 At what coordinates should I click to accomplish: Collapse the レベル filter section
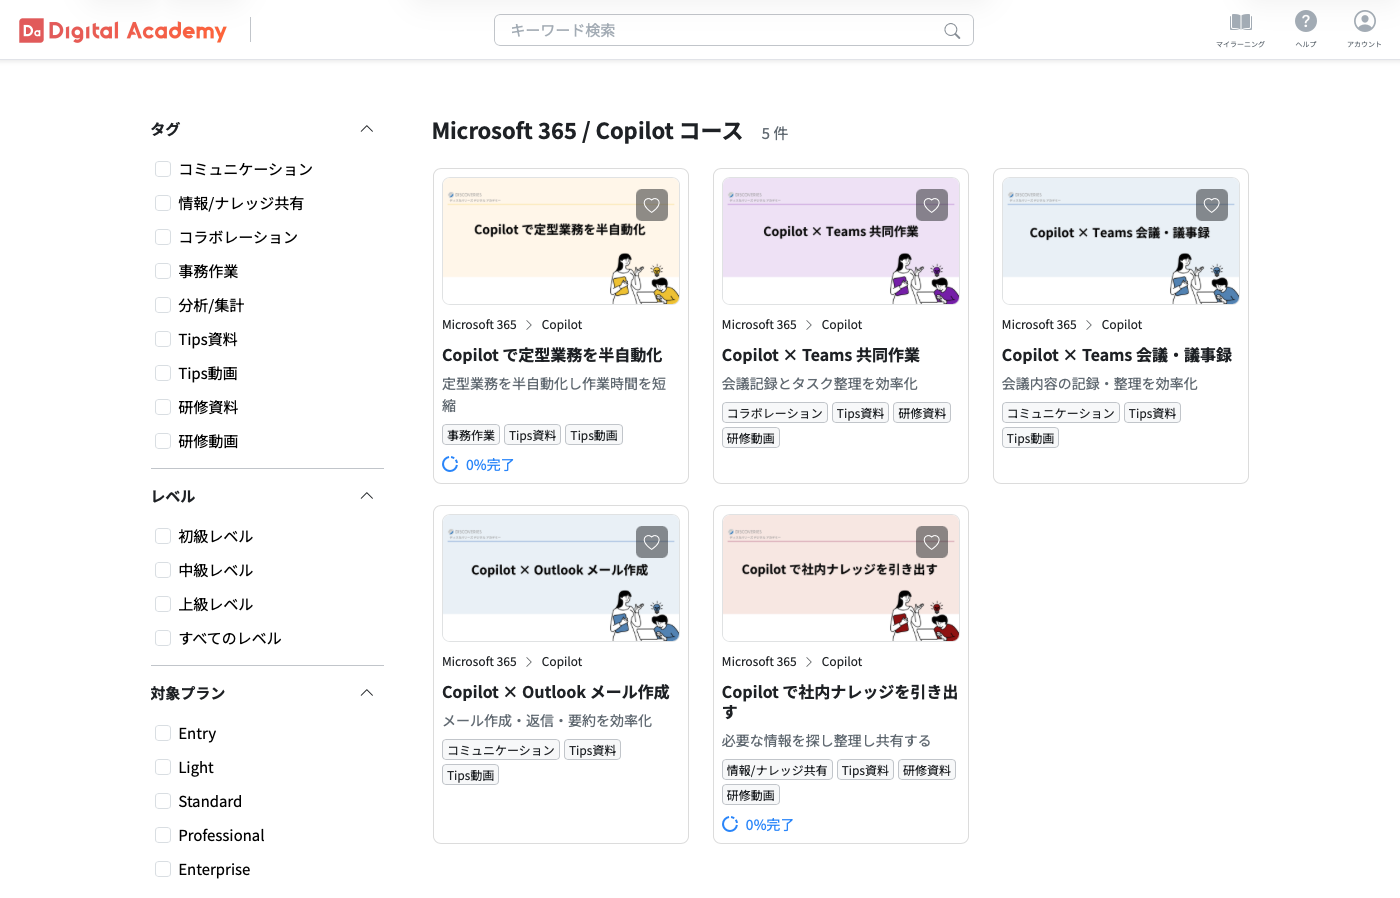(x=367, y=496)
